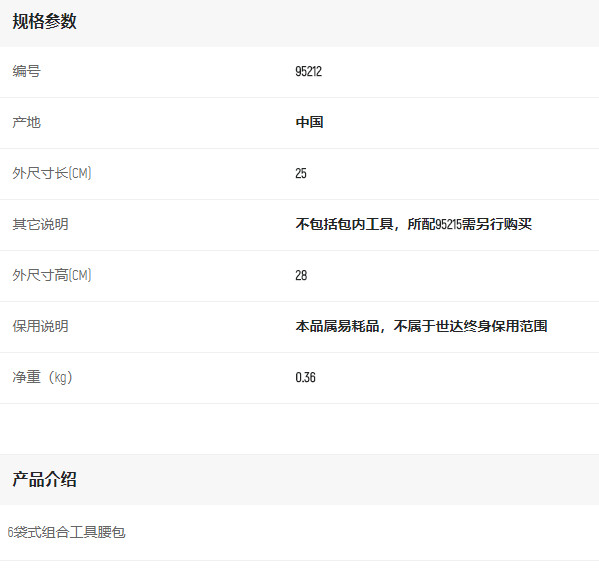Click the gray 规格参数 header bar

300,23
